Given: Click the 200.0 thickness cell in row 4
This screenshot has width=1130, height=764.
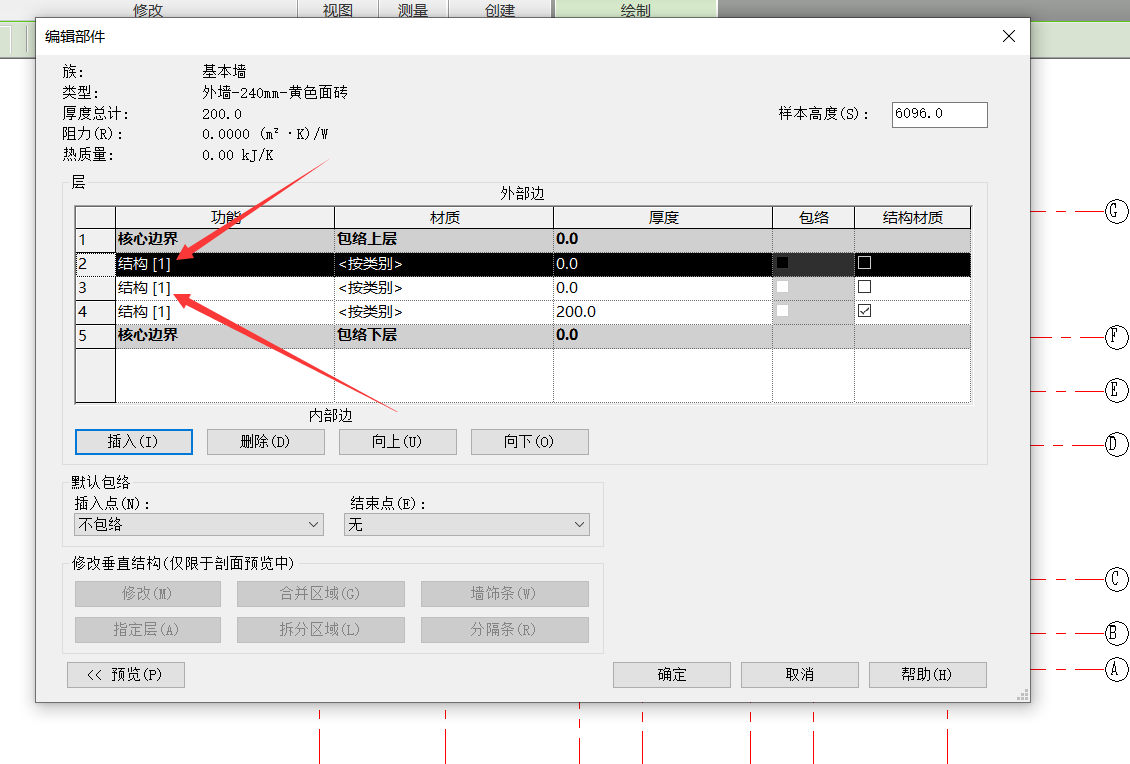Looking at the screenshot, I should click(x=662, y=312).
